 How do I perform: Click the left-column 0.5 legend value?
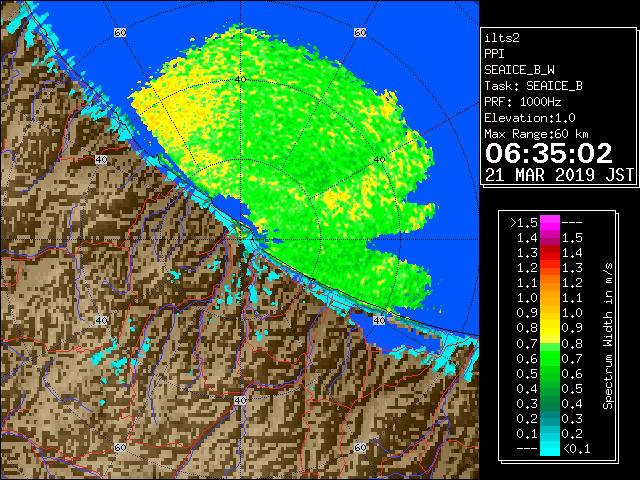pyautogui.click(x=527, y=373)
